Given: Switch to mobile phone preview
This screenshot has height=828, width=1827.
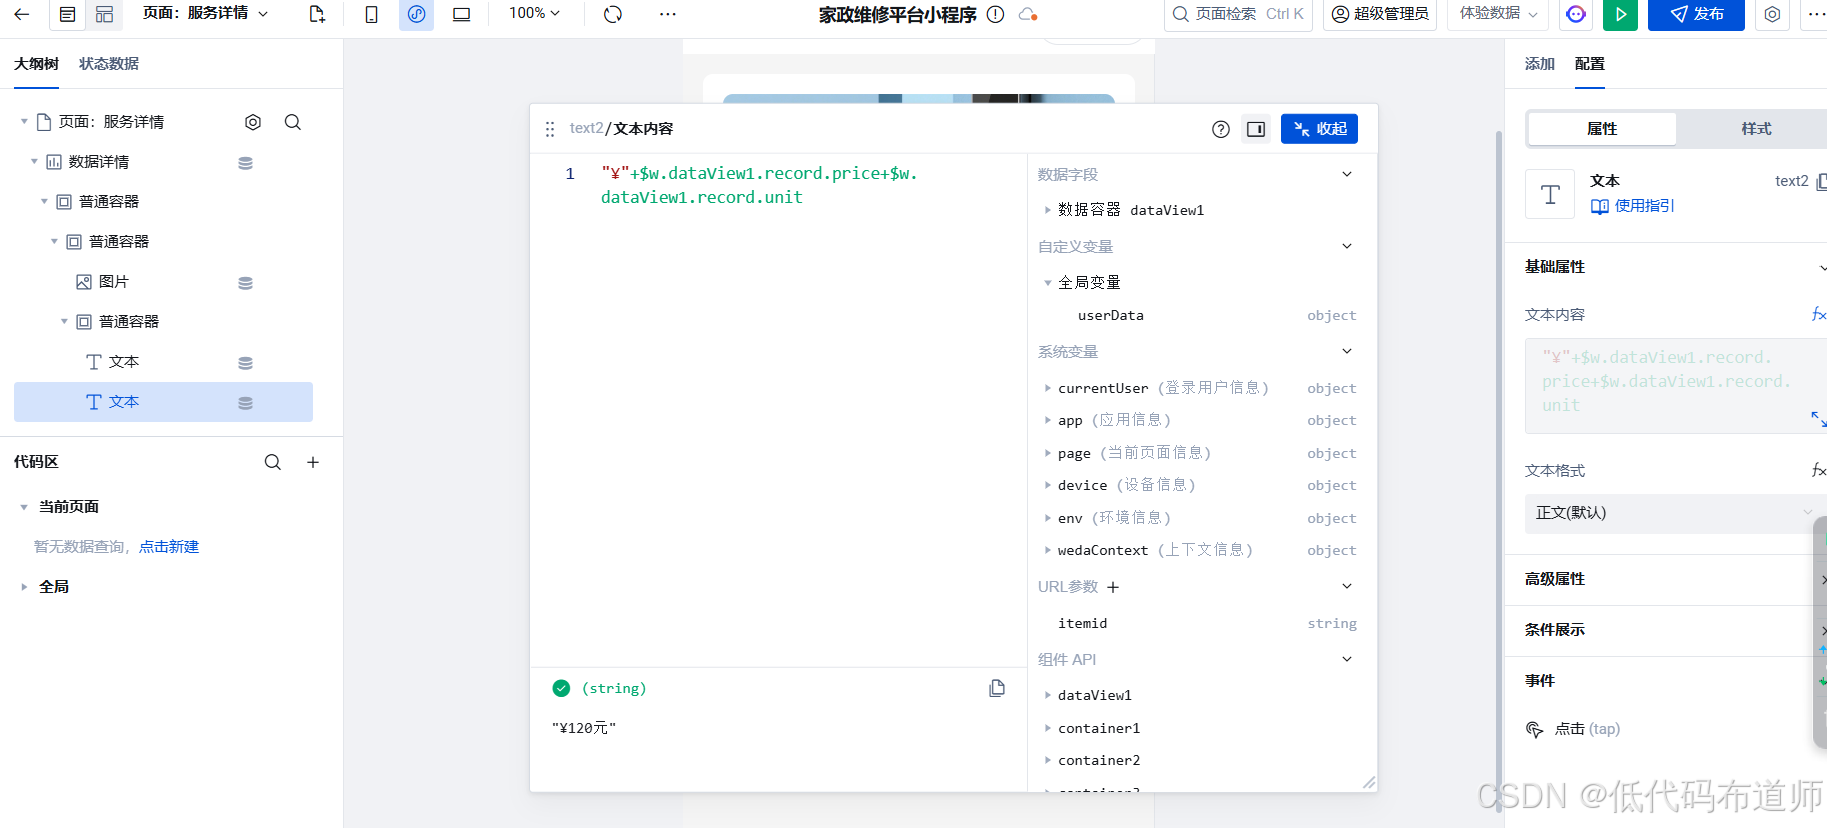Looking at the screenshot, I should coord(371,14).
